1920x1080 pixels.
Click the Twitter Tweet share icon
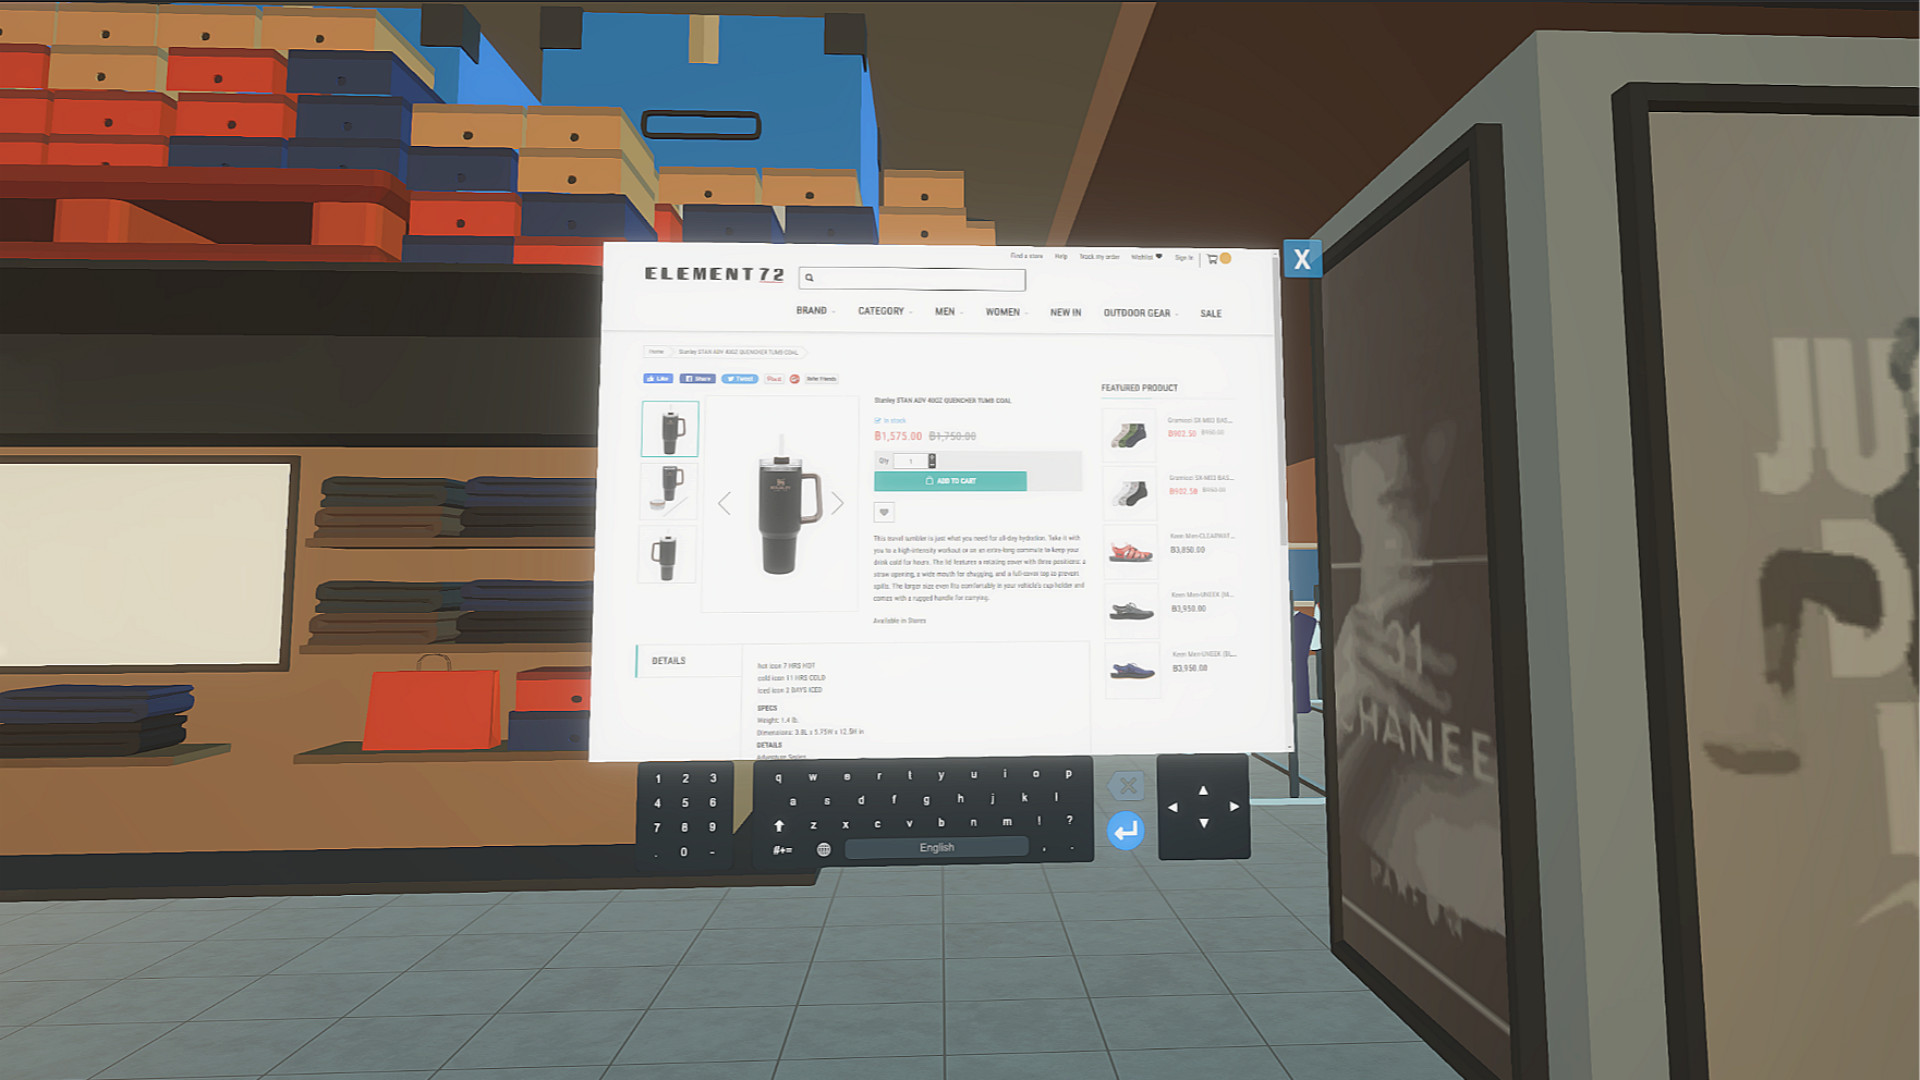[740, 379]
